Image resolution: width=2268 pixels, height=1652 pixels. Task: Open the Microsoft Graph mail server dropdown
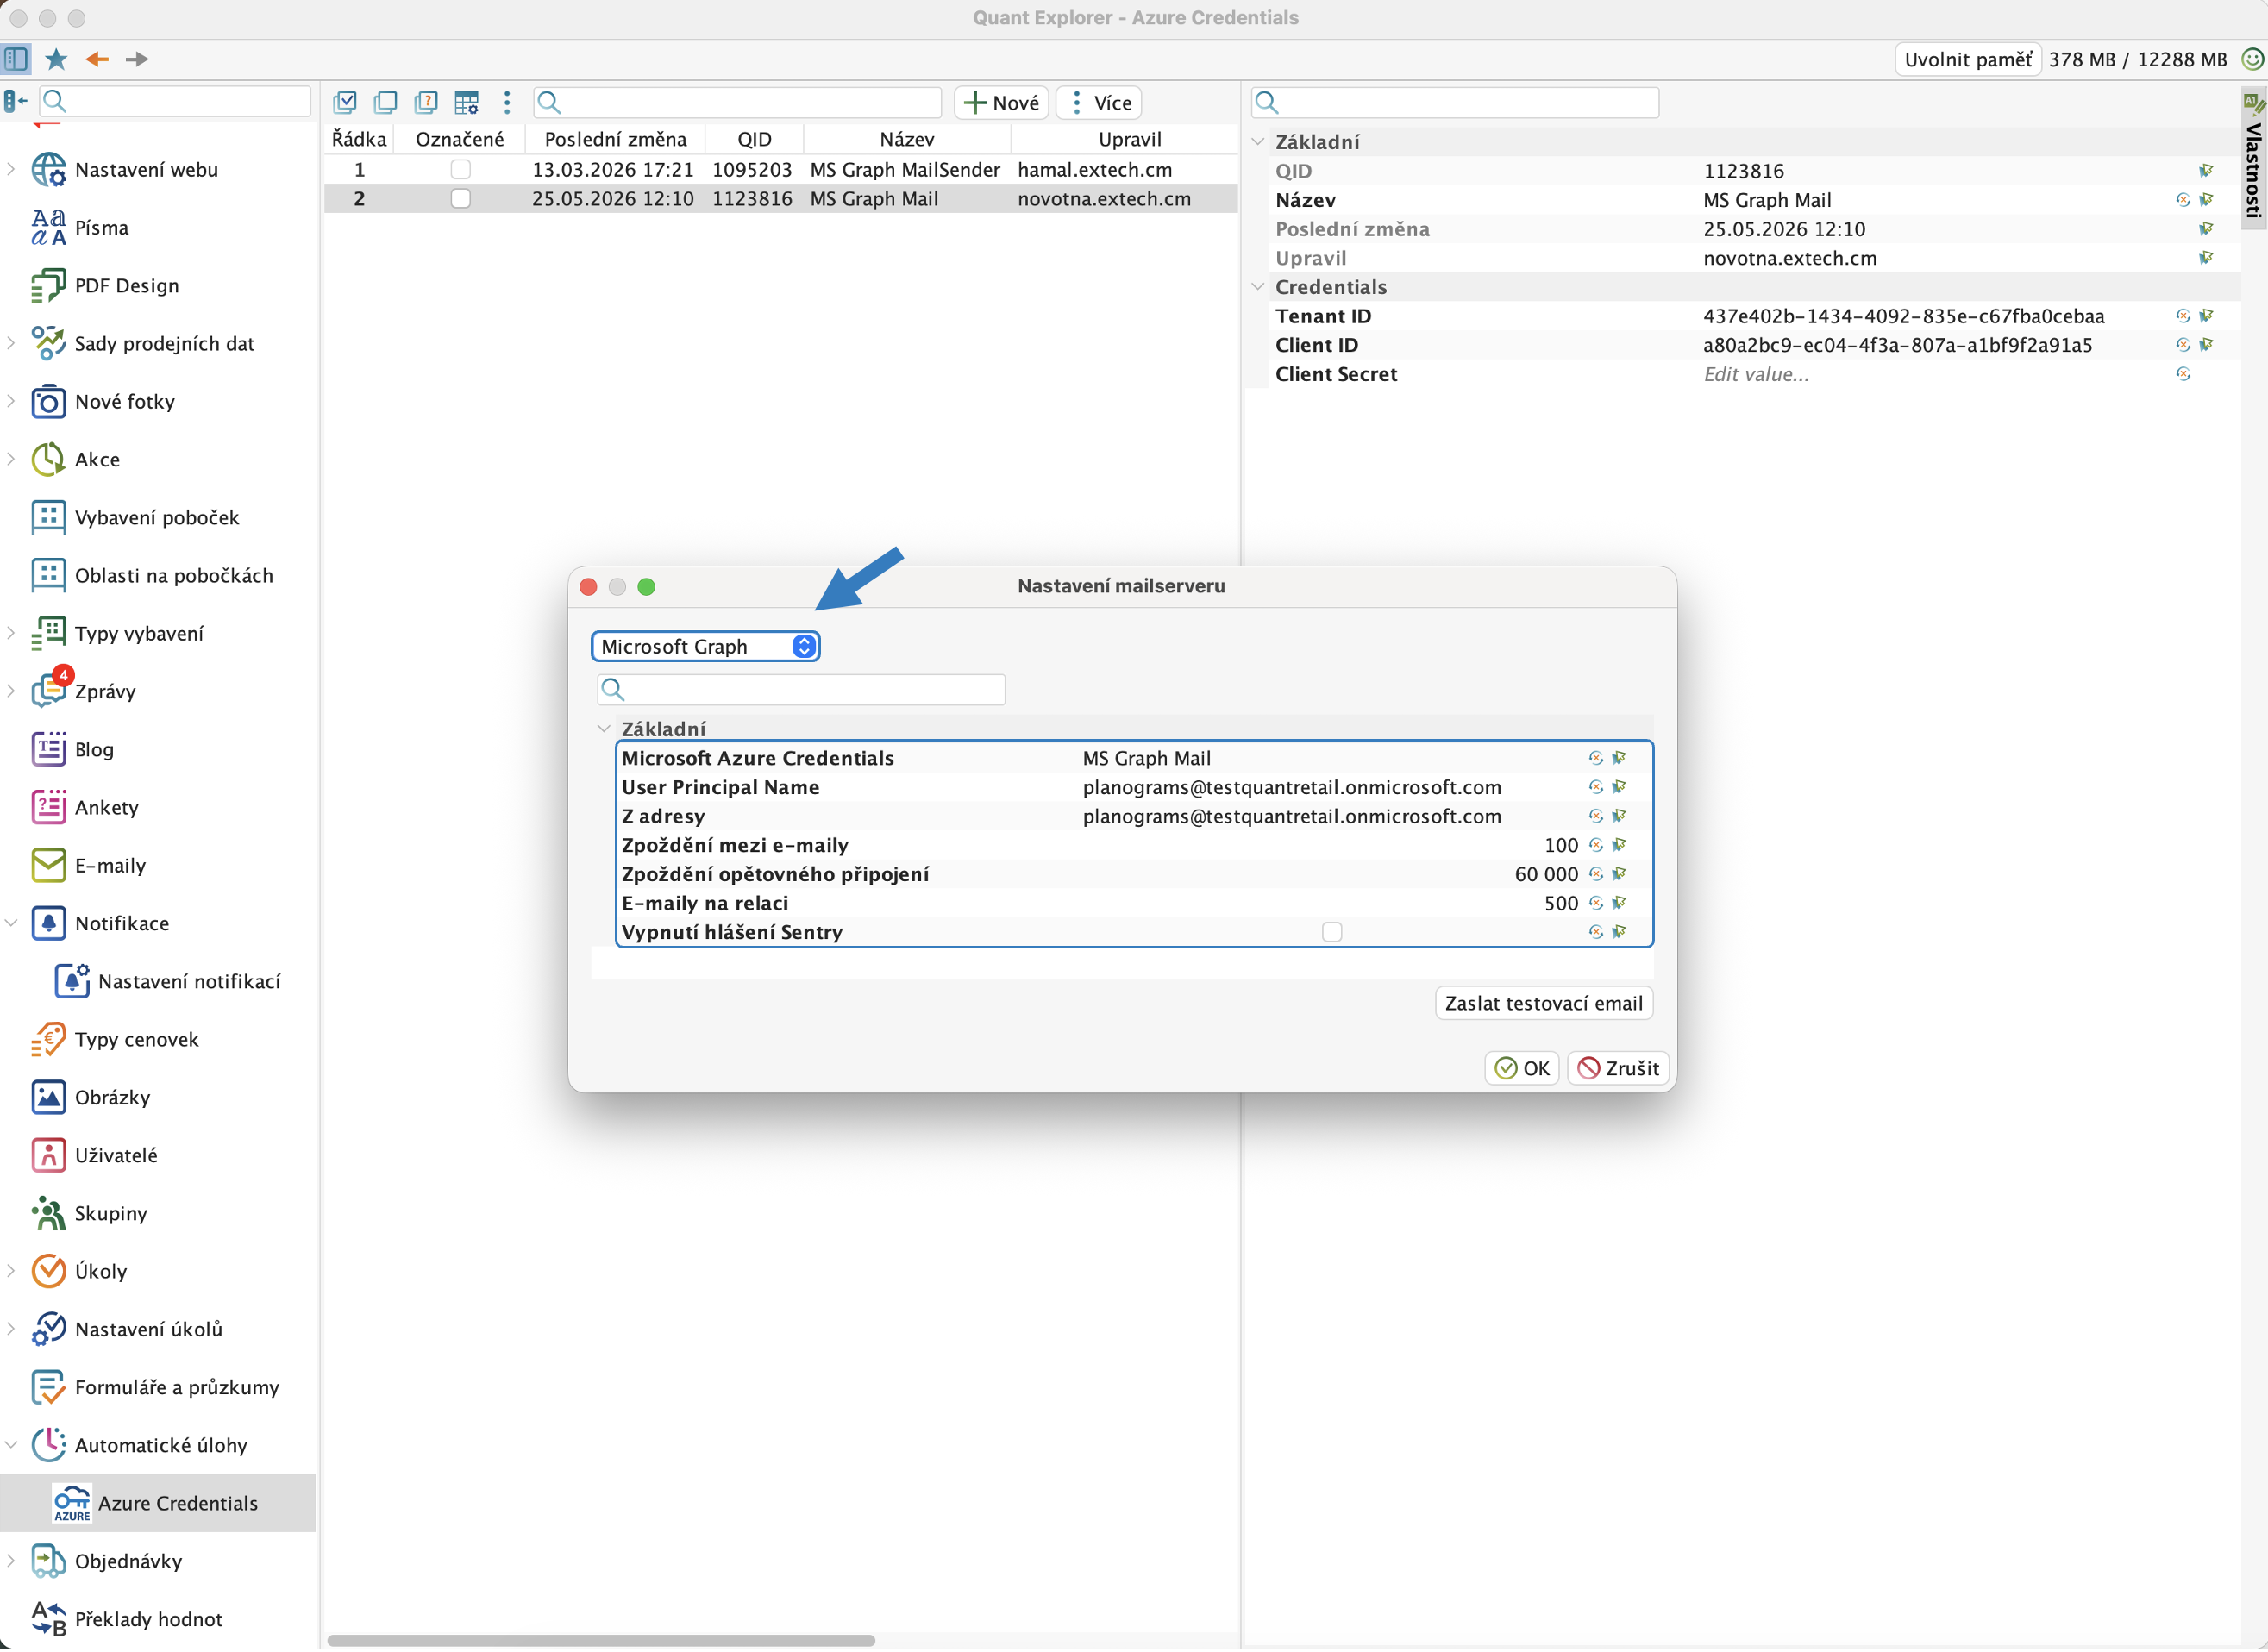point(706,647)
